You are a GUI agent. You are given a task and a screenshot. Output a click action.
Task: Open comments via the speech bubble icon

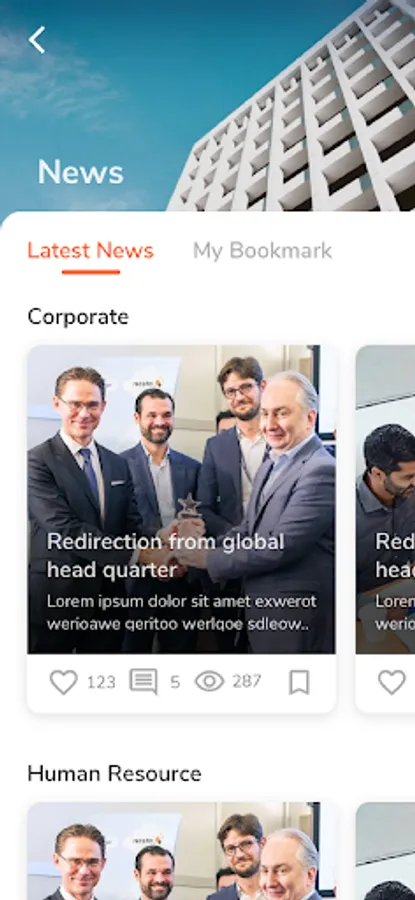(x=143, y=682)
